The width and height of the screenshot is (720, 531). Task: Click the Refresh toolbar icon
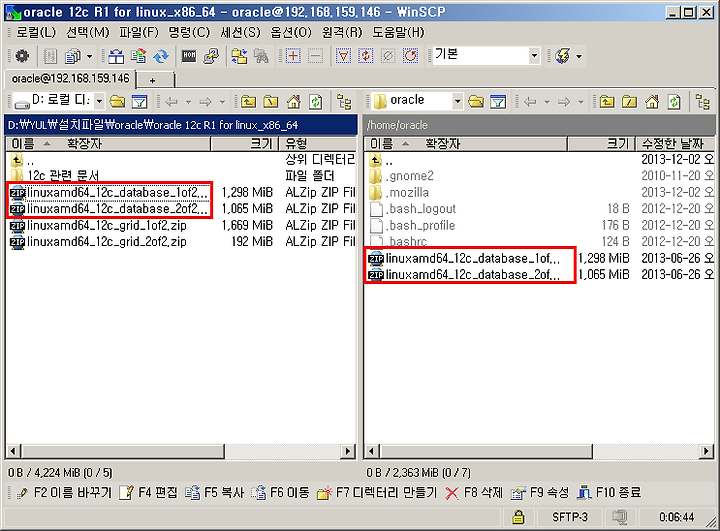(161, 56)
